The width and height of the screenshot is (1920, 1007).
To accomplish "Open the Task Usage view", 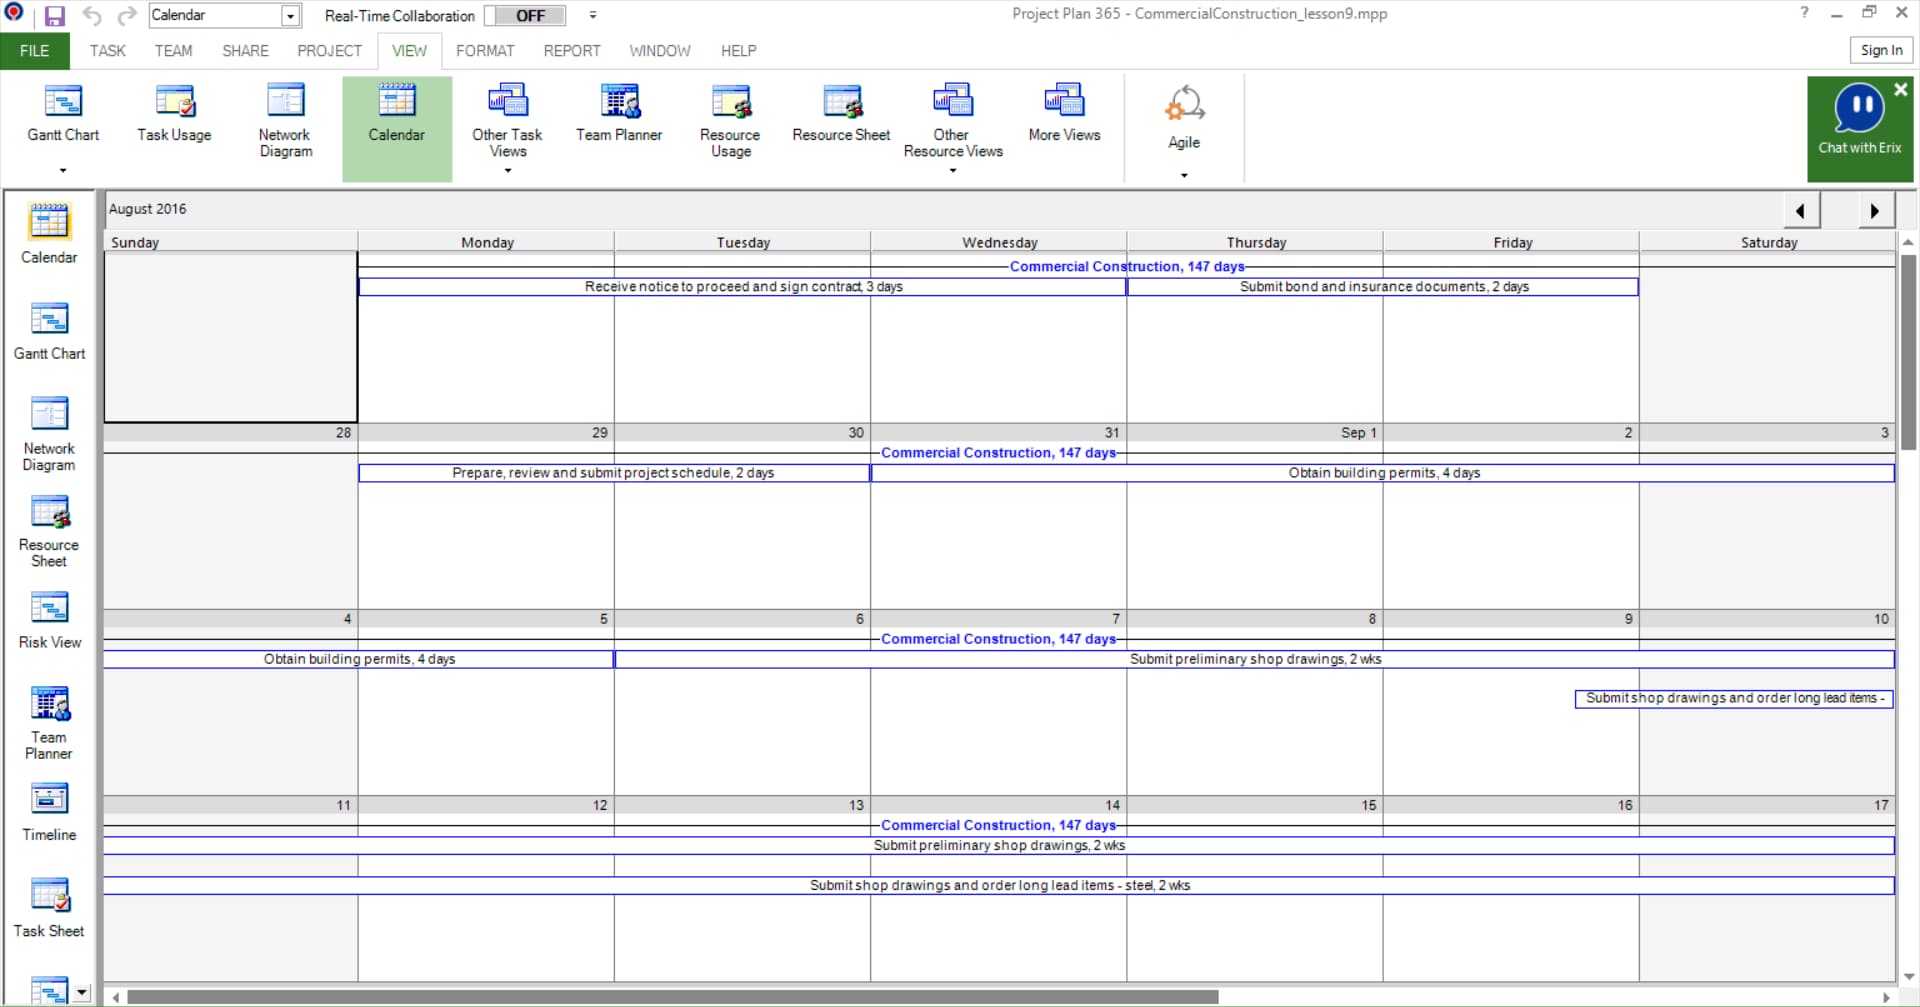I will pyautogui.click(x=173, y=113).
